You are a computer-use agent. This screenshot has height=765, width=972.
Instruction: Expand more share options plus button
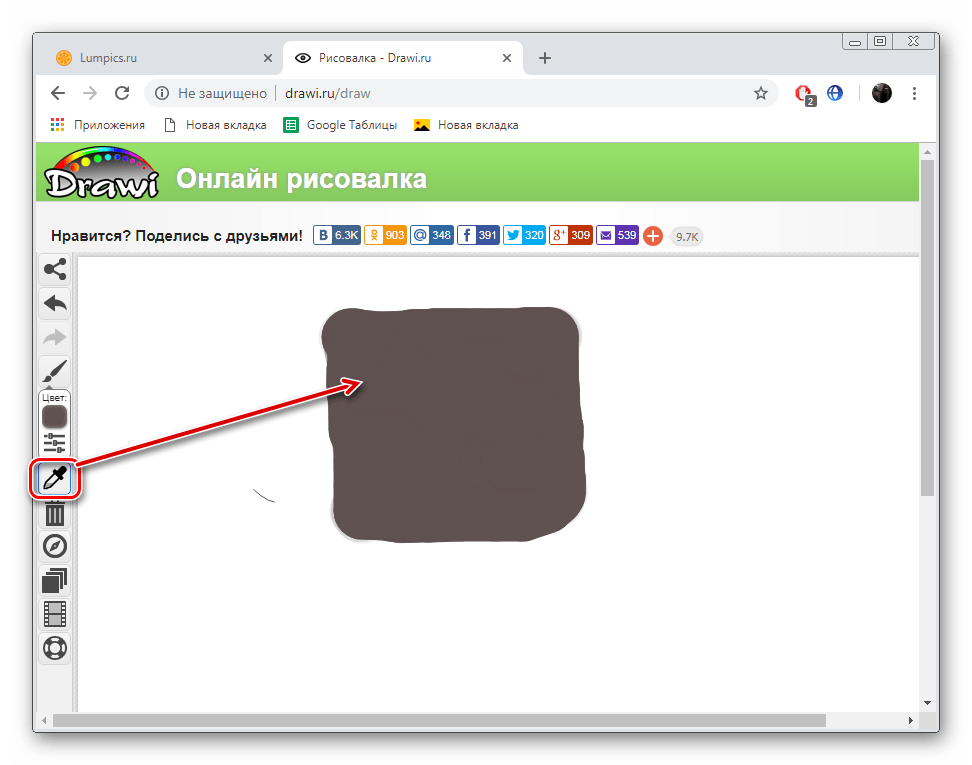[x=653, y=236]
